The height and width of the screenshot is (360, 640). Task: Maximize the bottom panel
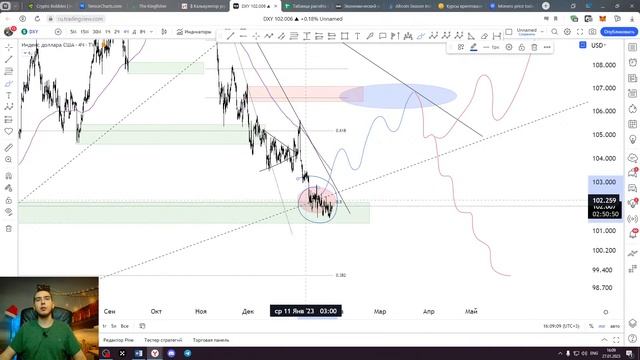(x=616, y=340)
